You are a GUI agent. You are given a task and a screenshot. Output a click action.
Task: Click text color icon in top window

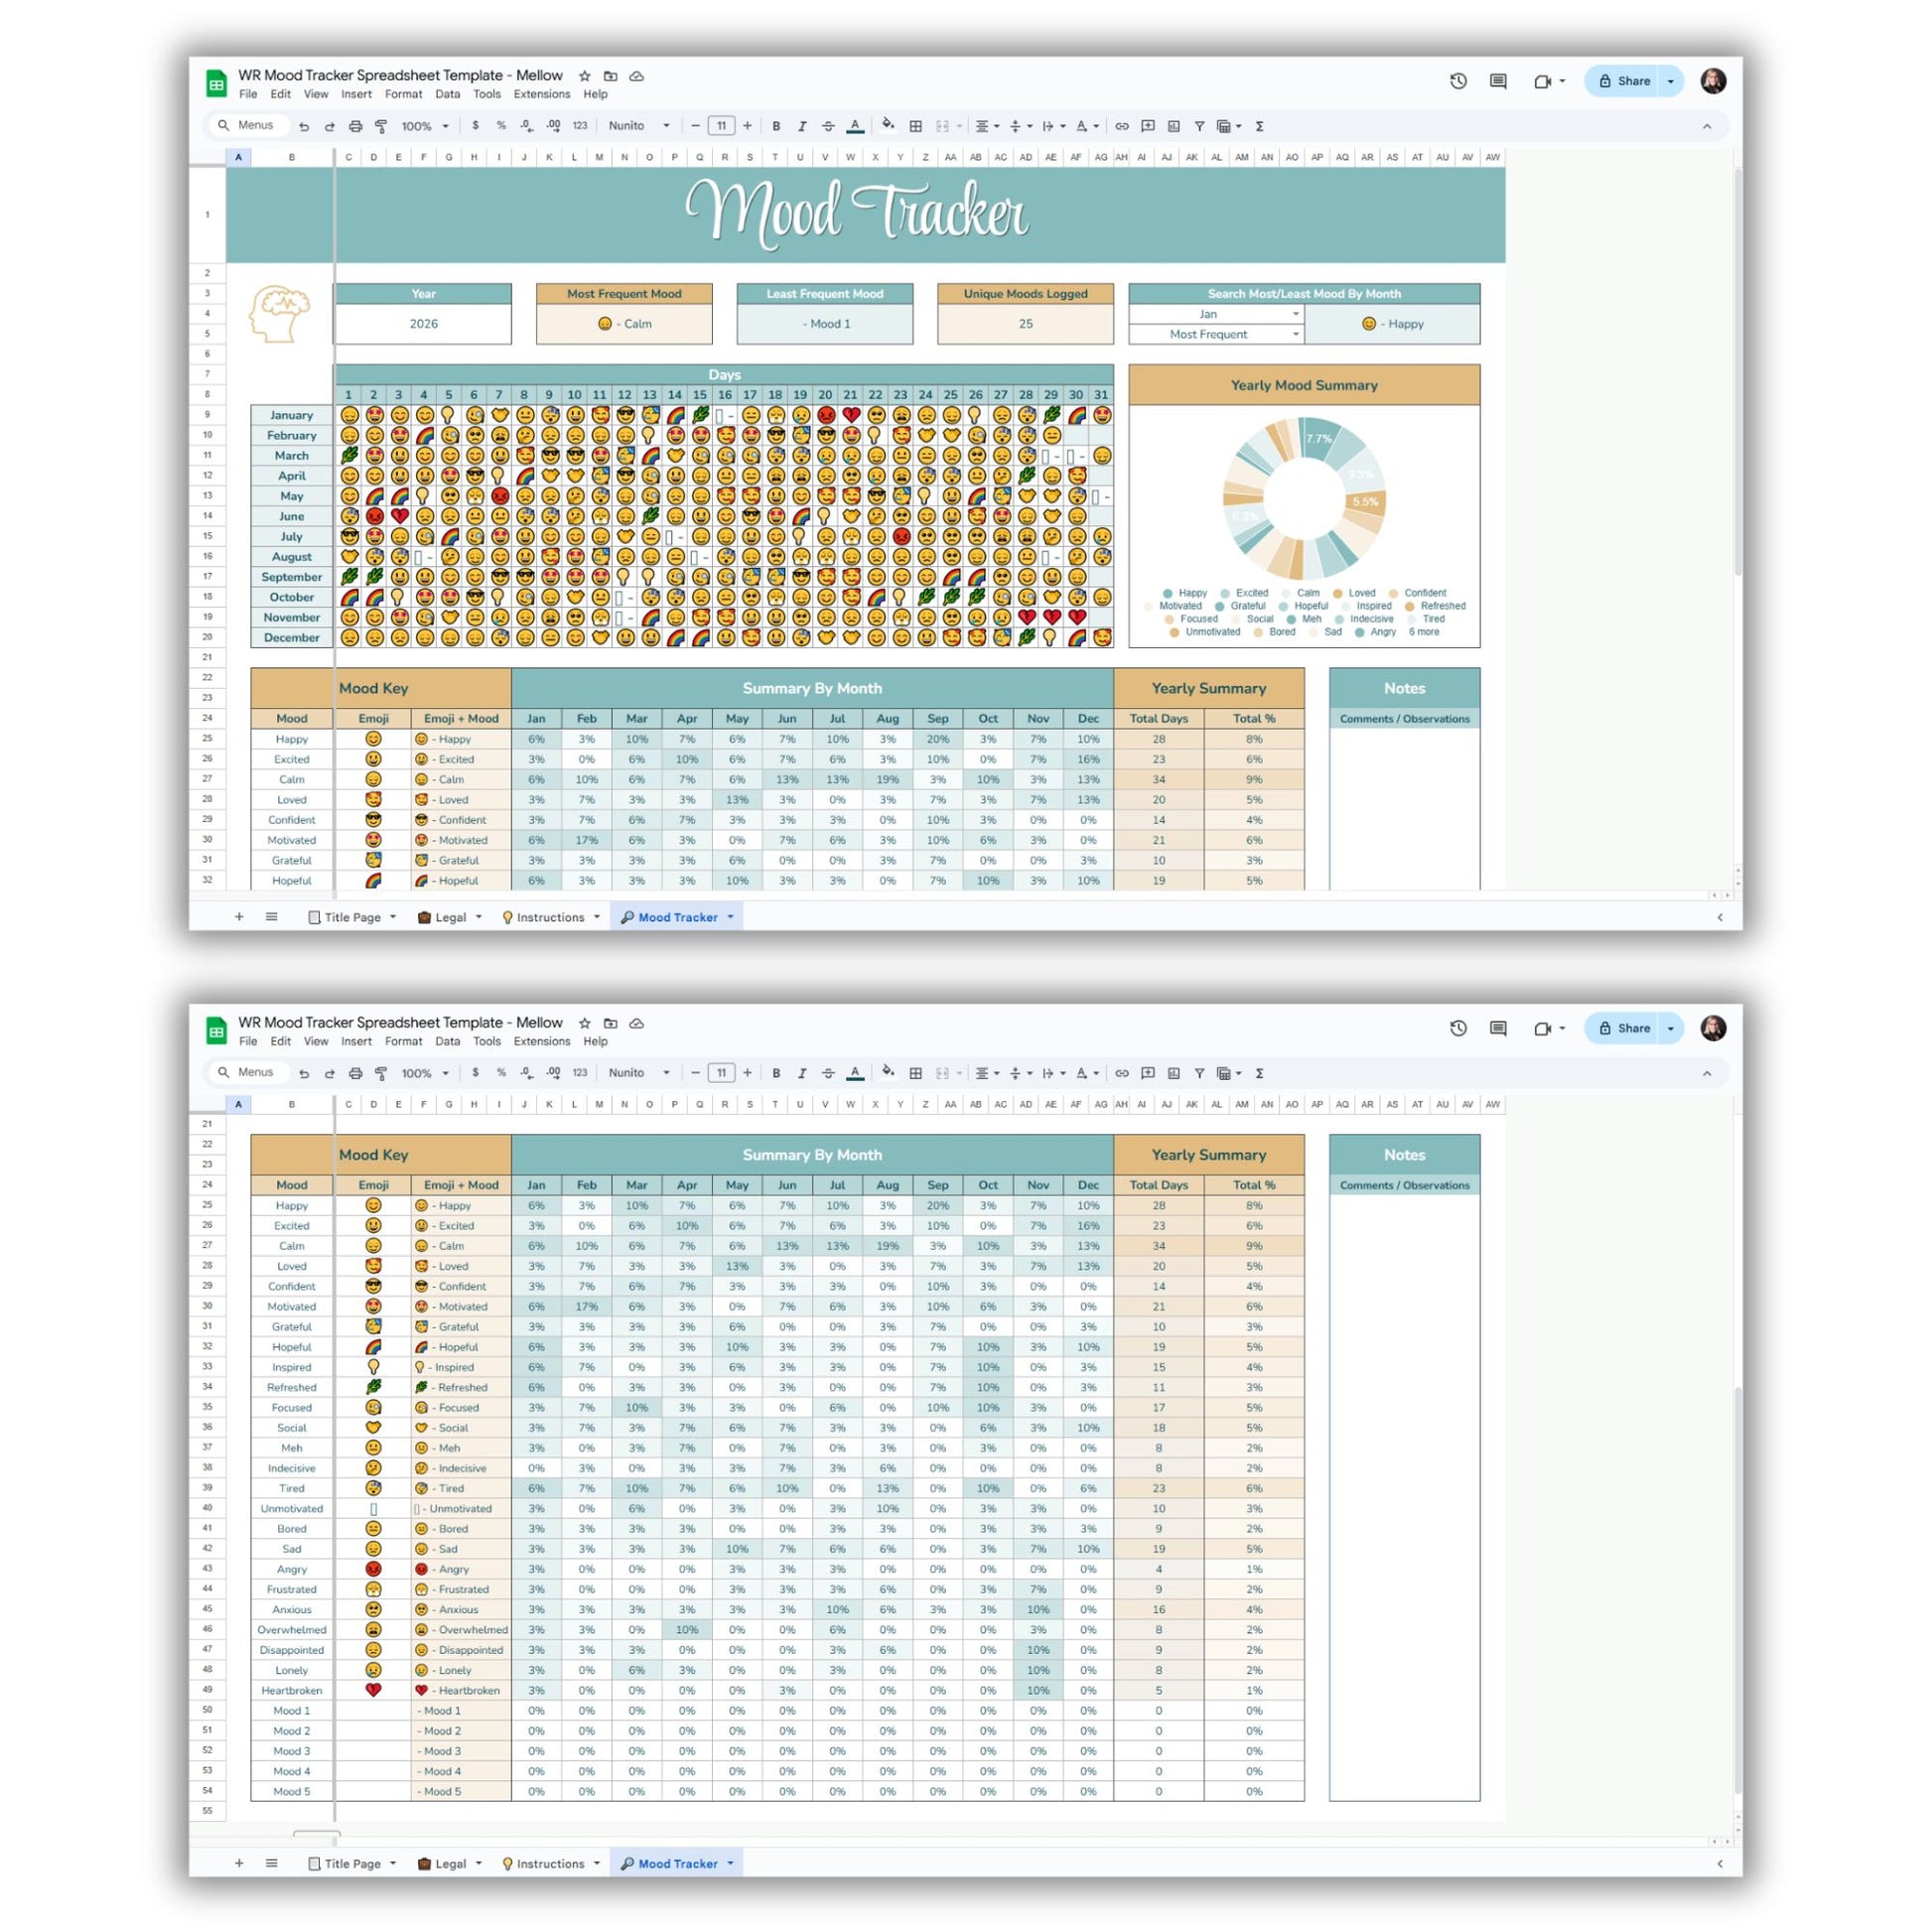(855, 126)
